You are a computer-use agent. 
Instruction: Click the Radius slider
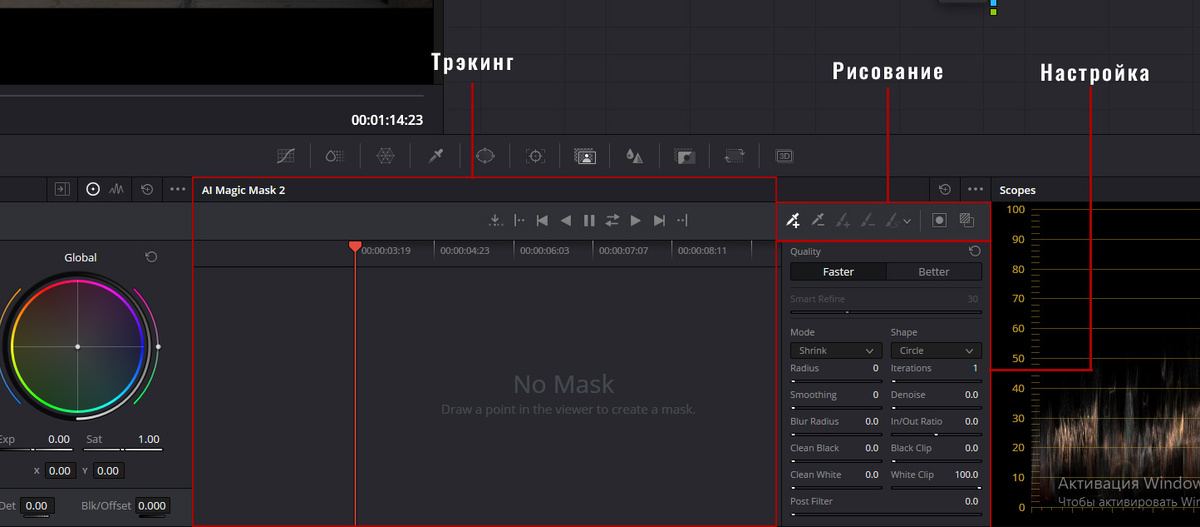tap(836, 381)
